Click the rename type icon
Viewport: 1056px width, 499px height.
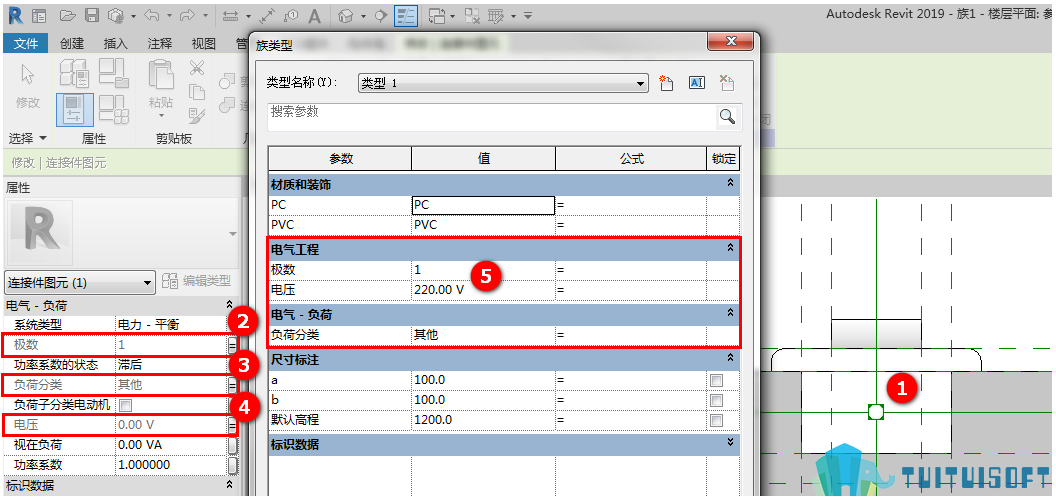click(x=696, y=83)
